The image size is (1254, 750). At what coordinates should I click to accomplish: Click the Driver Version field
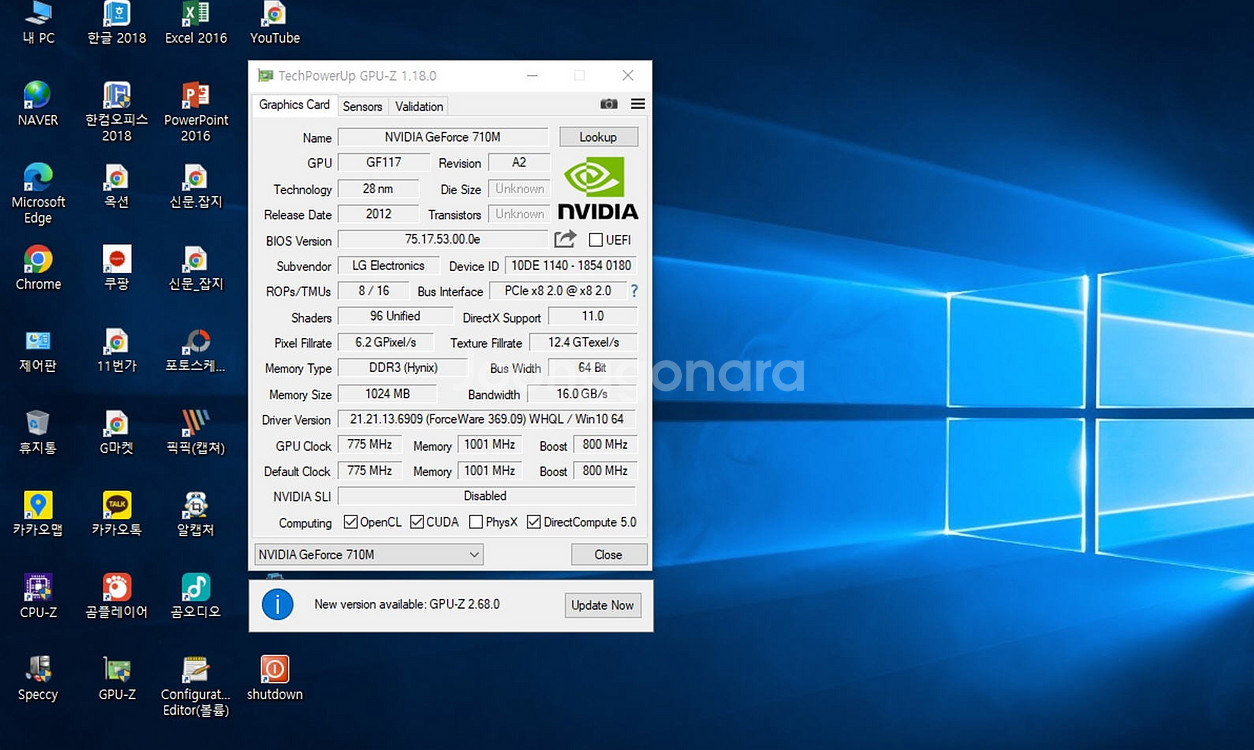coord(487,419)
